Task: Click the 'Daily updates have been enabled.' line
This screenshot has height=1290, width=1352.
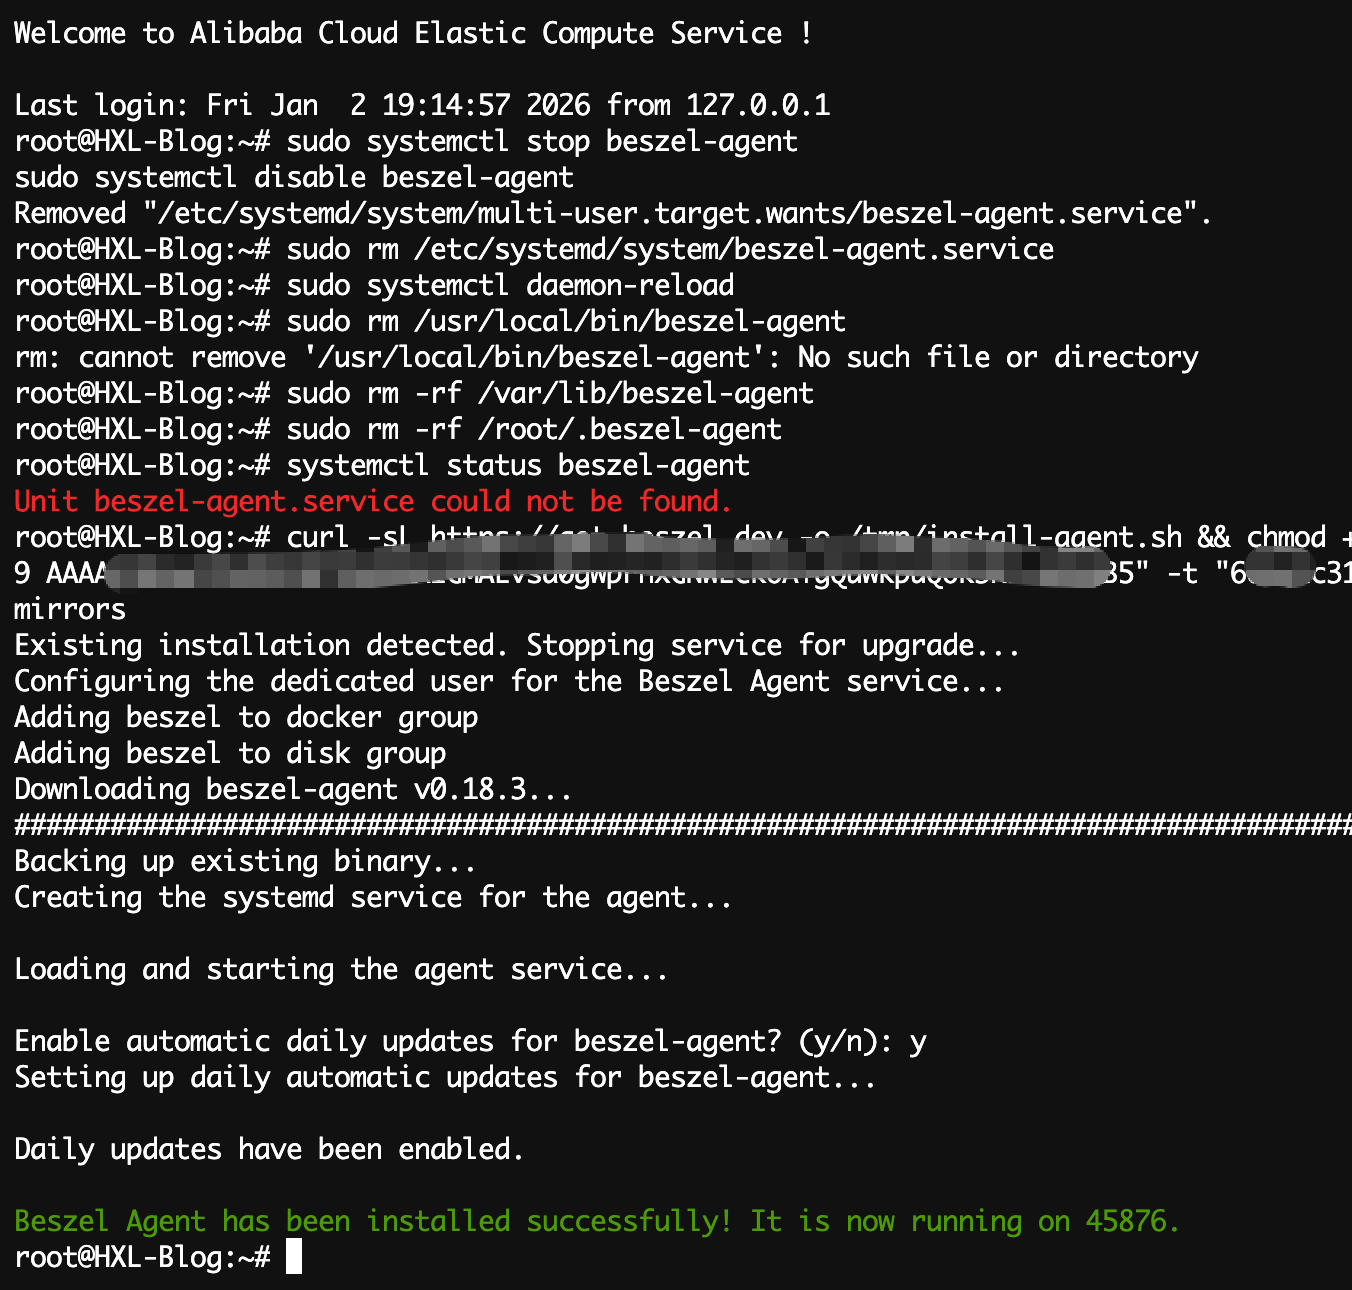Action: pos(269,1149)
